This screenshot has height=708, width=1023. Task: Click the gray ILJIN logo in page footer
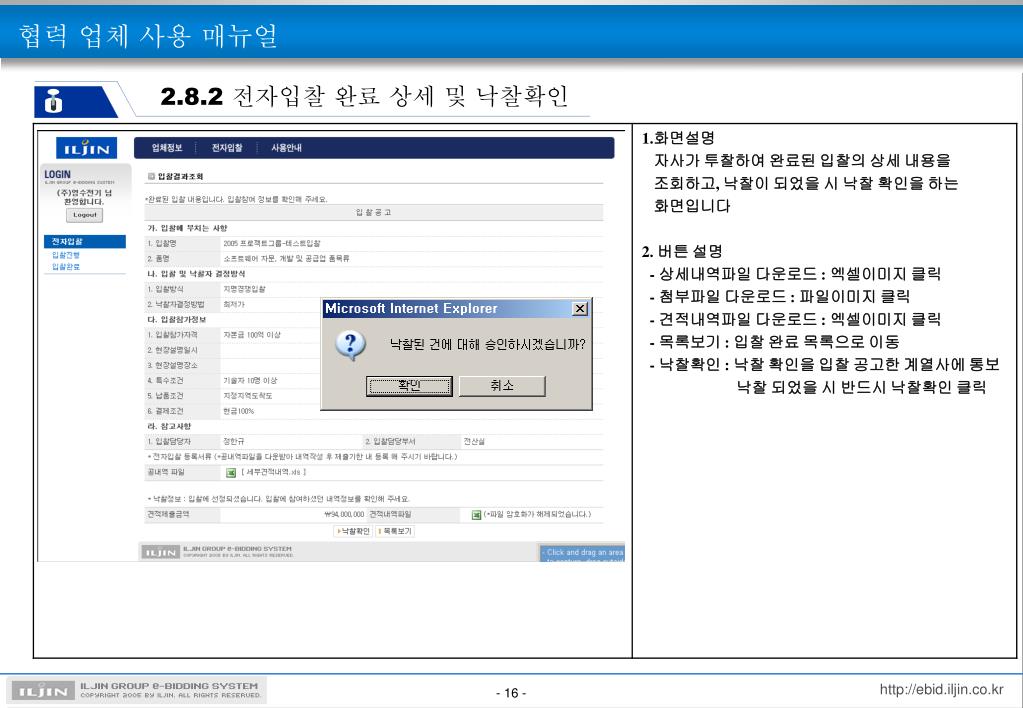(x=160, y=552)
